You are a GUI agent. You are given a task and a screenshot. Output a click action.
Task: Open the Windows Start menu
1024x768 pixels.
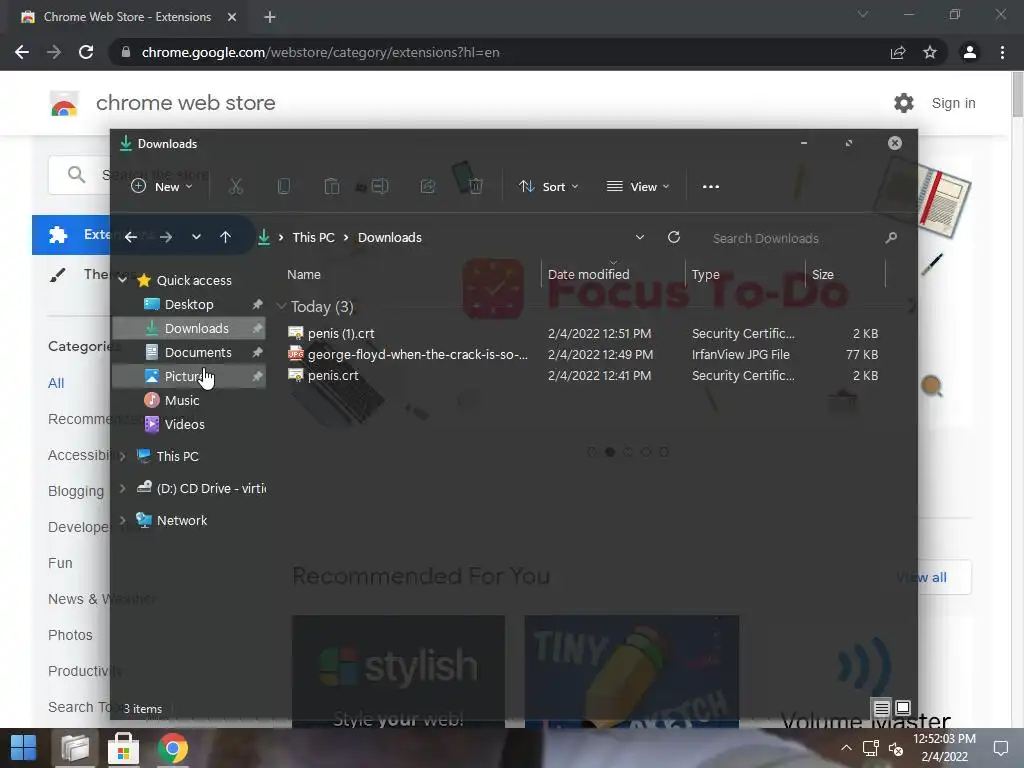[24, 748]
